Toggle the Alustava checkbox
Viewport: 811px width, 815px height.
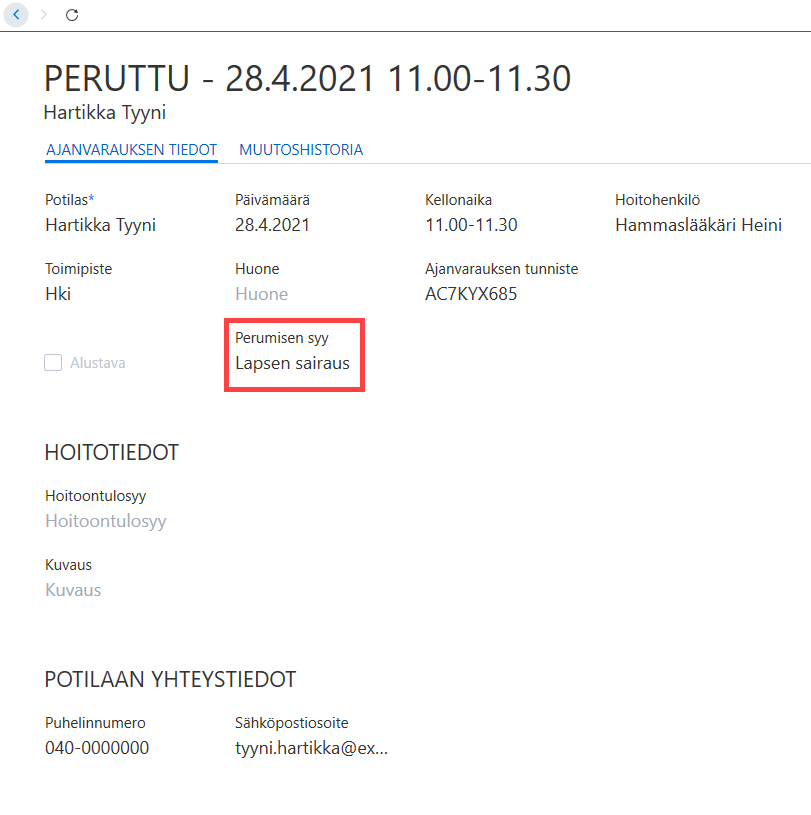(x=53, y=362)
